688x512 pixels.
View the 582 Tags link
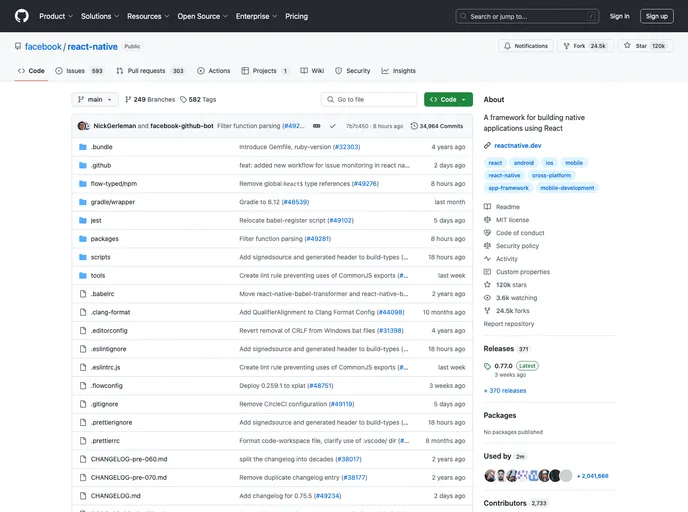click(198, 100)
